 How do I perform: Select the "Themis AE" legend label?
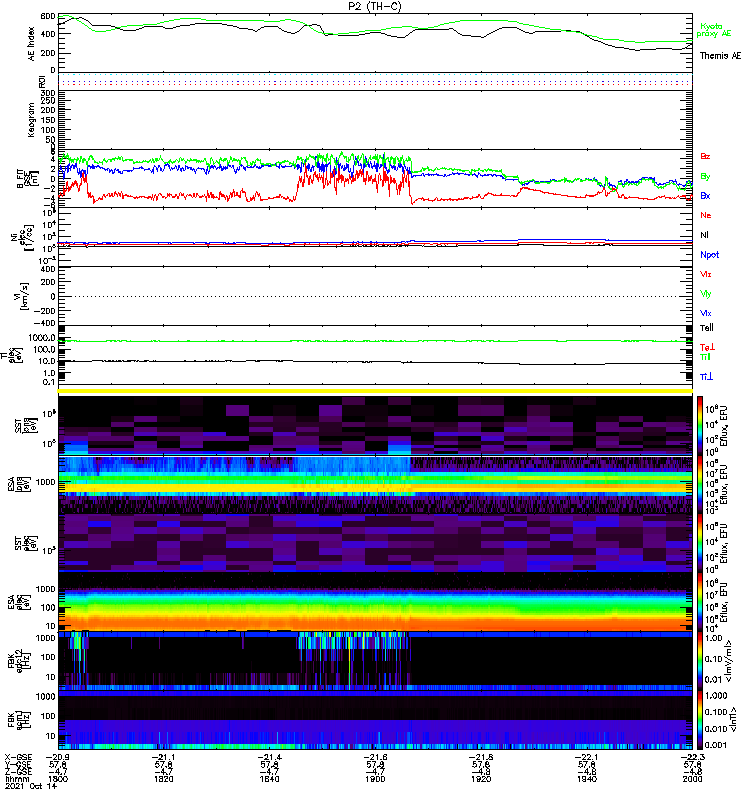pos(720,56)
